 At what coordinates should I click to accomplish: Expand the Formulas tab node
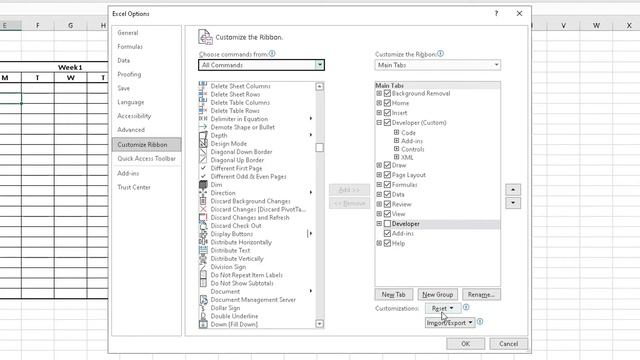(x=379, y=185)
